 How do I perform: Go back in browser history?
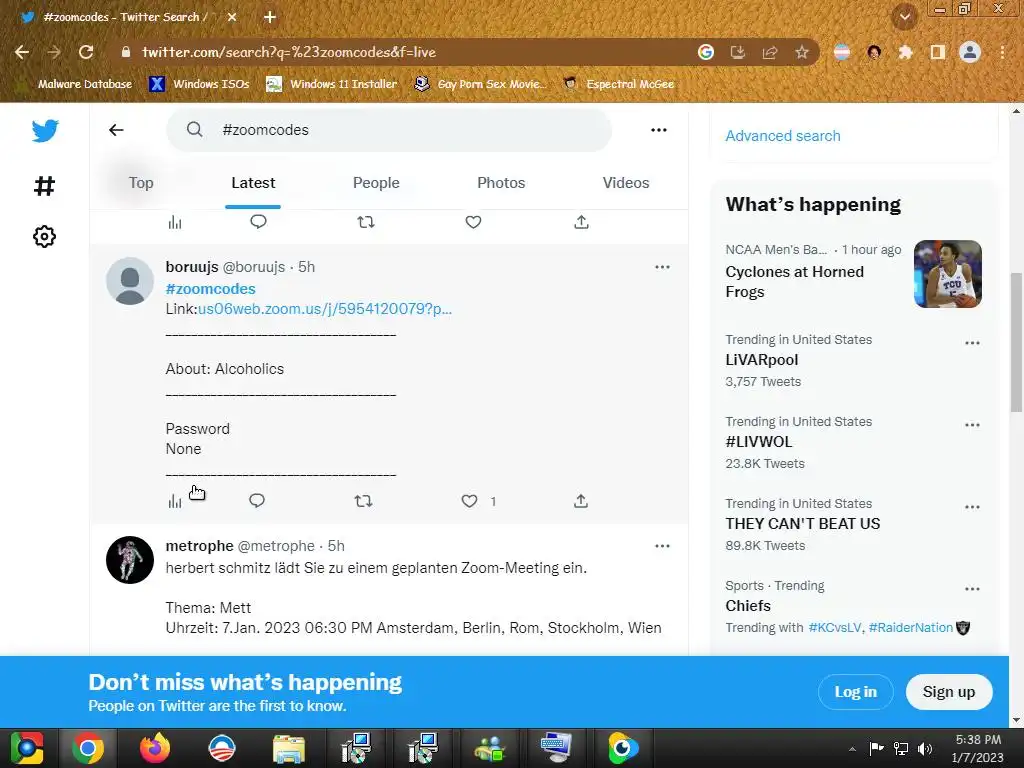pos(22,52)
